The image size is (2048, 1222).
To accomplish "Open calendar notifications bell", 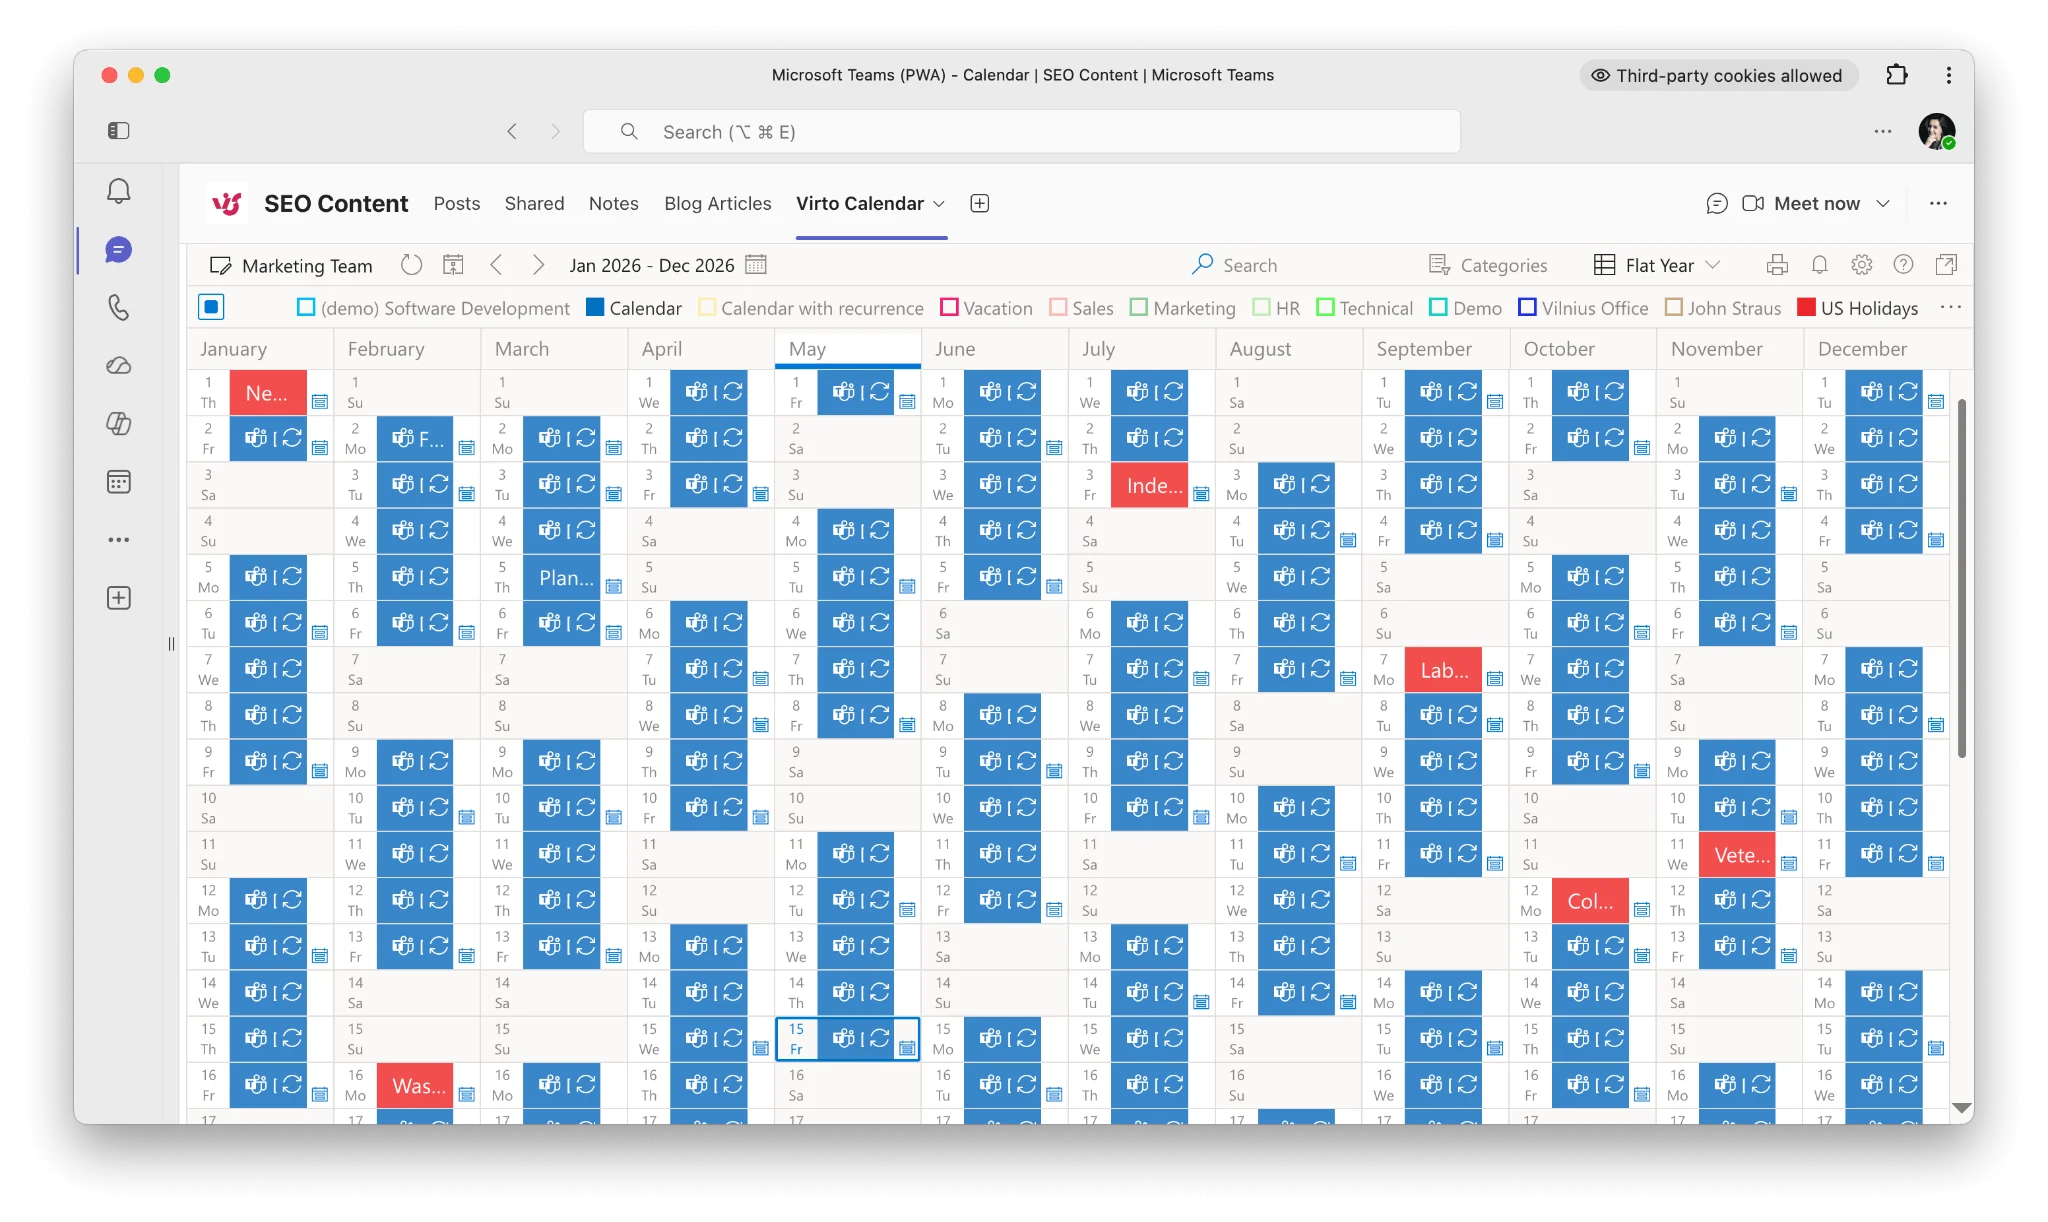I will 1820,265.
